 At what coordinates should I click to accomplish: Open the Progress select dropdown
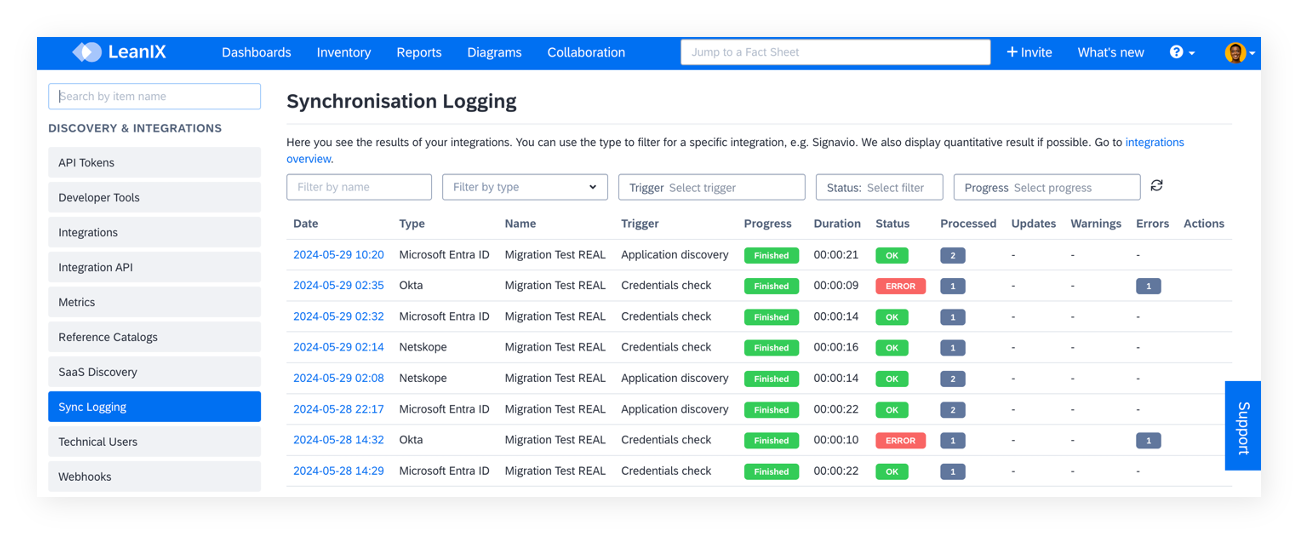coord(1047,187)
